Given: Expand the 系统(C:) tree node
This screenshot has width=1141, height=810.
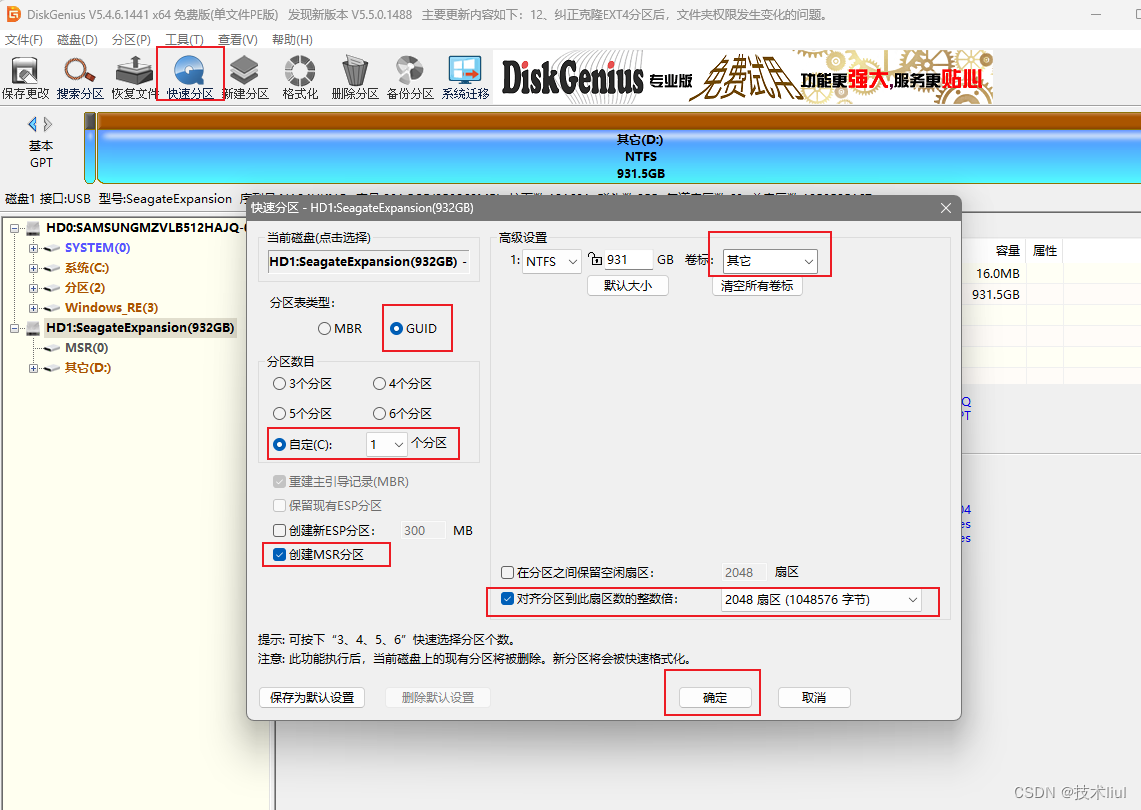Looking at the screenshot, I should pyautogui.click(x=33, y=268).
